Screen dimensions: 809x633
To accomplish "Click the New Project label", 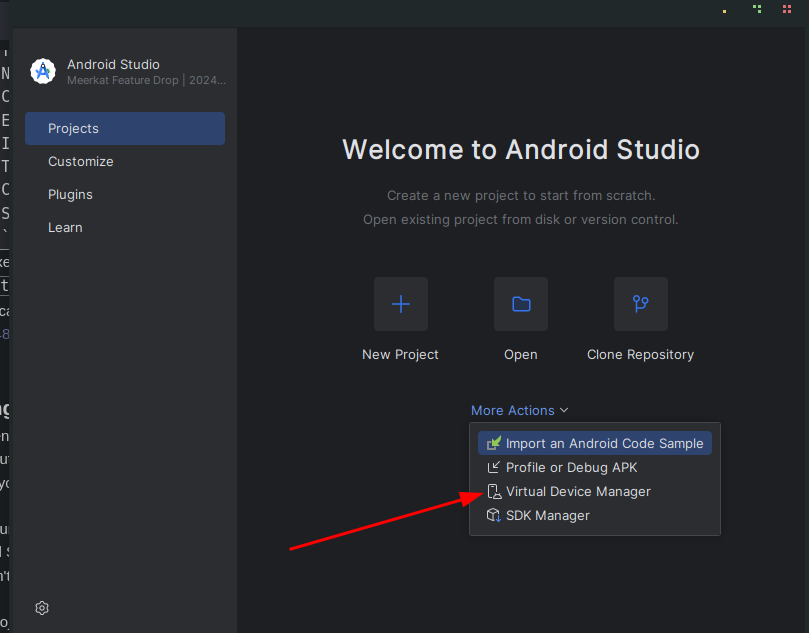I will [400, 354].
